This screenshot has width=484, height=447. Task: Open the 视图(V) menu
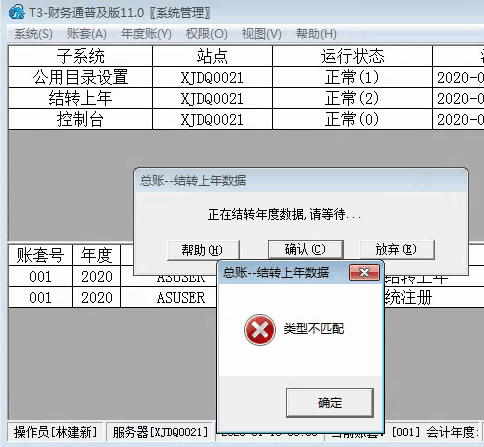click(x=262, y=34)
